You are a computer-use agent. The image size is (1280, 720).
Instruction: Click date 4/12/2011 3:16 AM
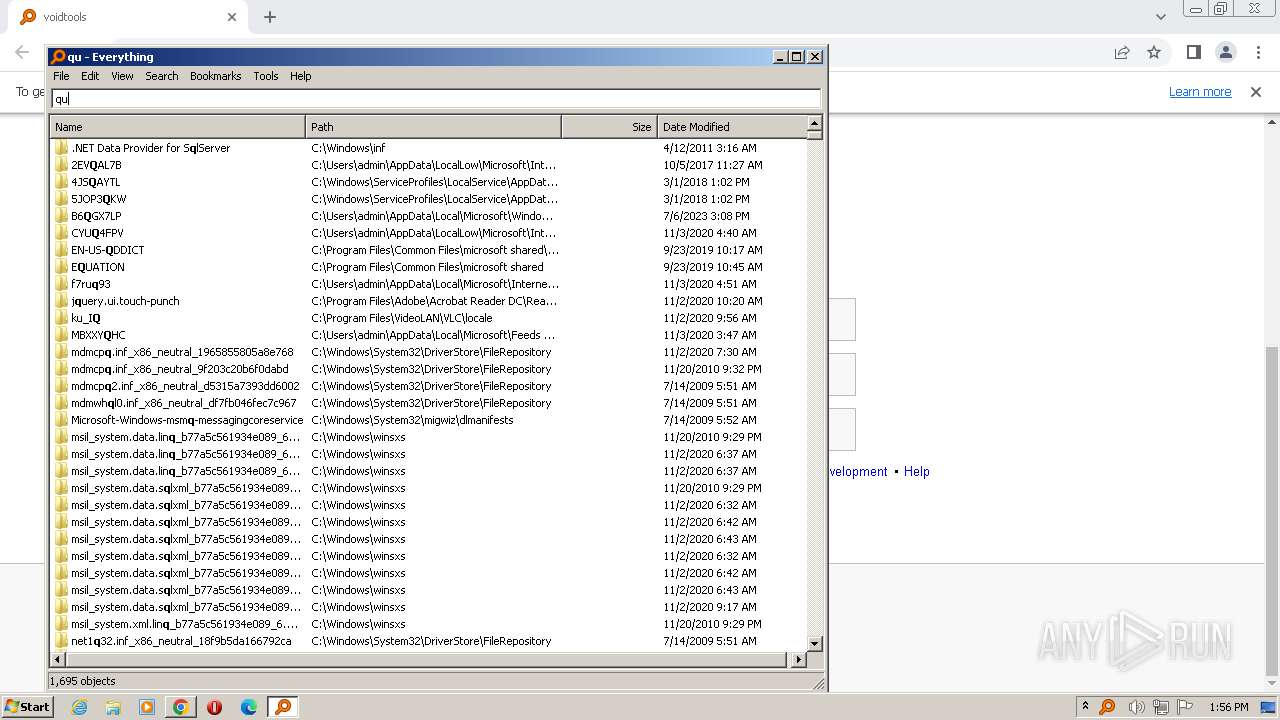coord(709,148)
